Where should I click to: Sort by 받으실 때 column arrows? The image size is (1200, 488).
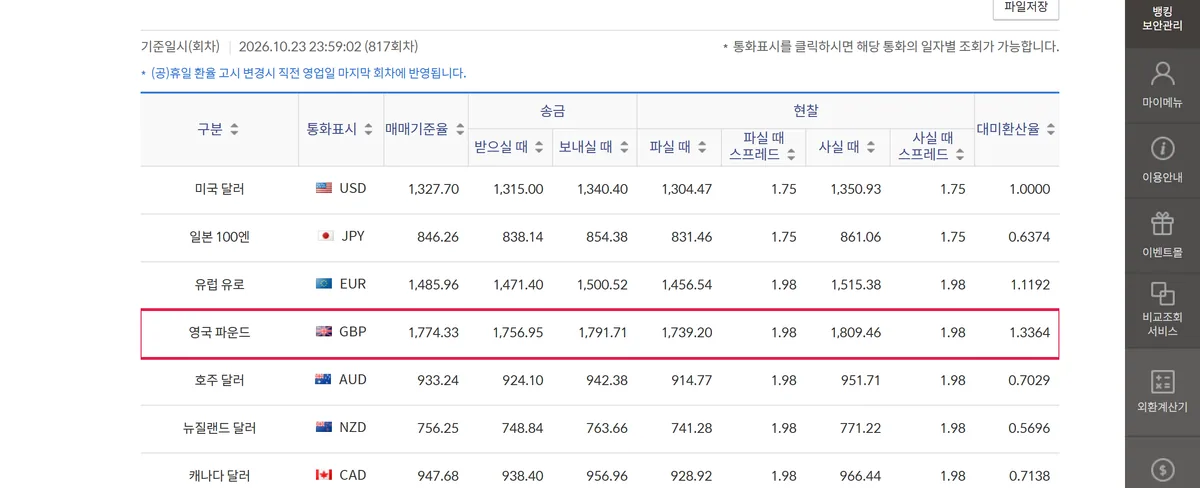click(539, 147)
